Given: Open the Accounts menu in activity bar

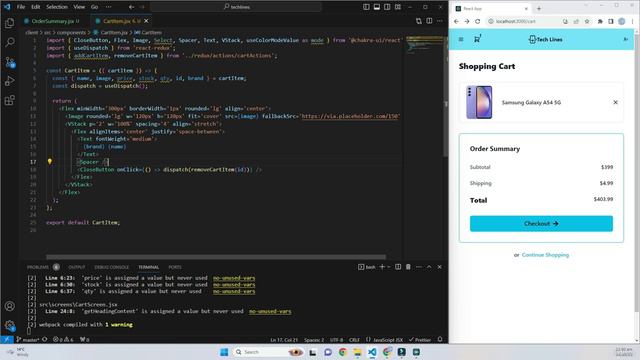Looking at the screenshot, I should pos(9,306).
